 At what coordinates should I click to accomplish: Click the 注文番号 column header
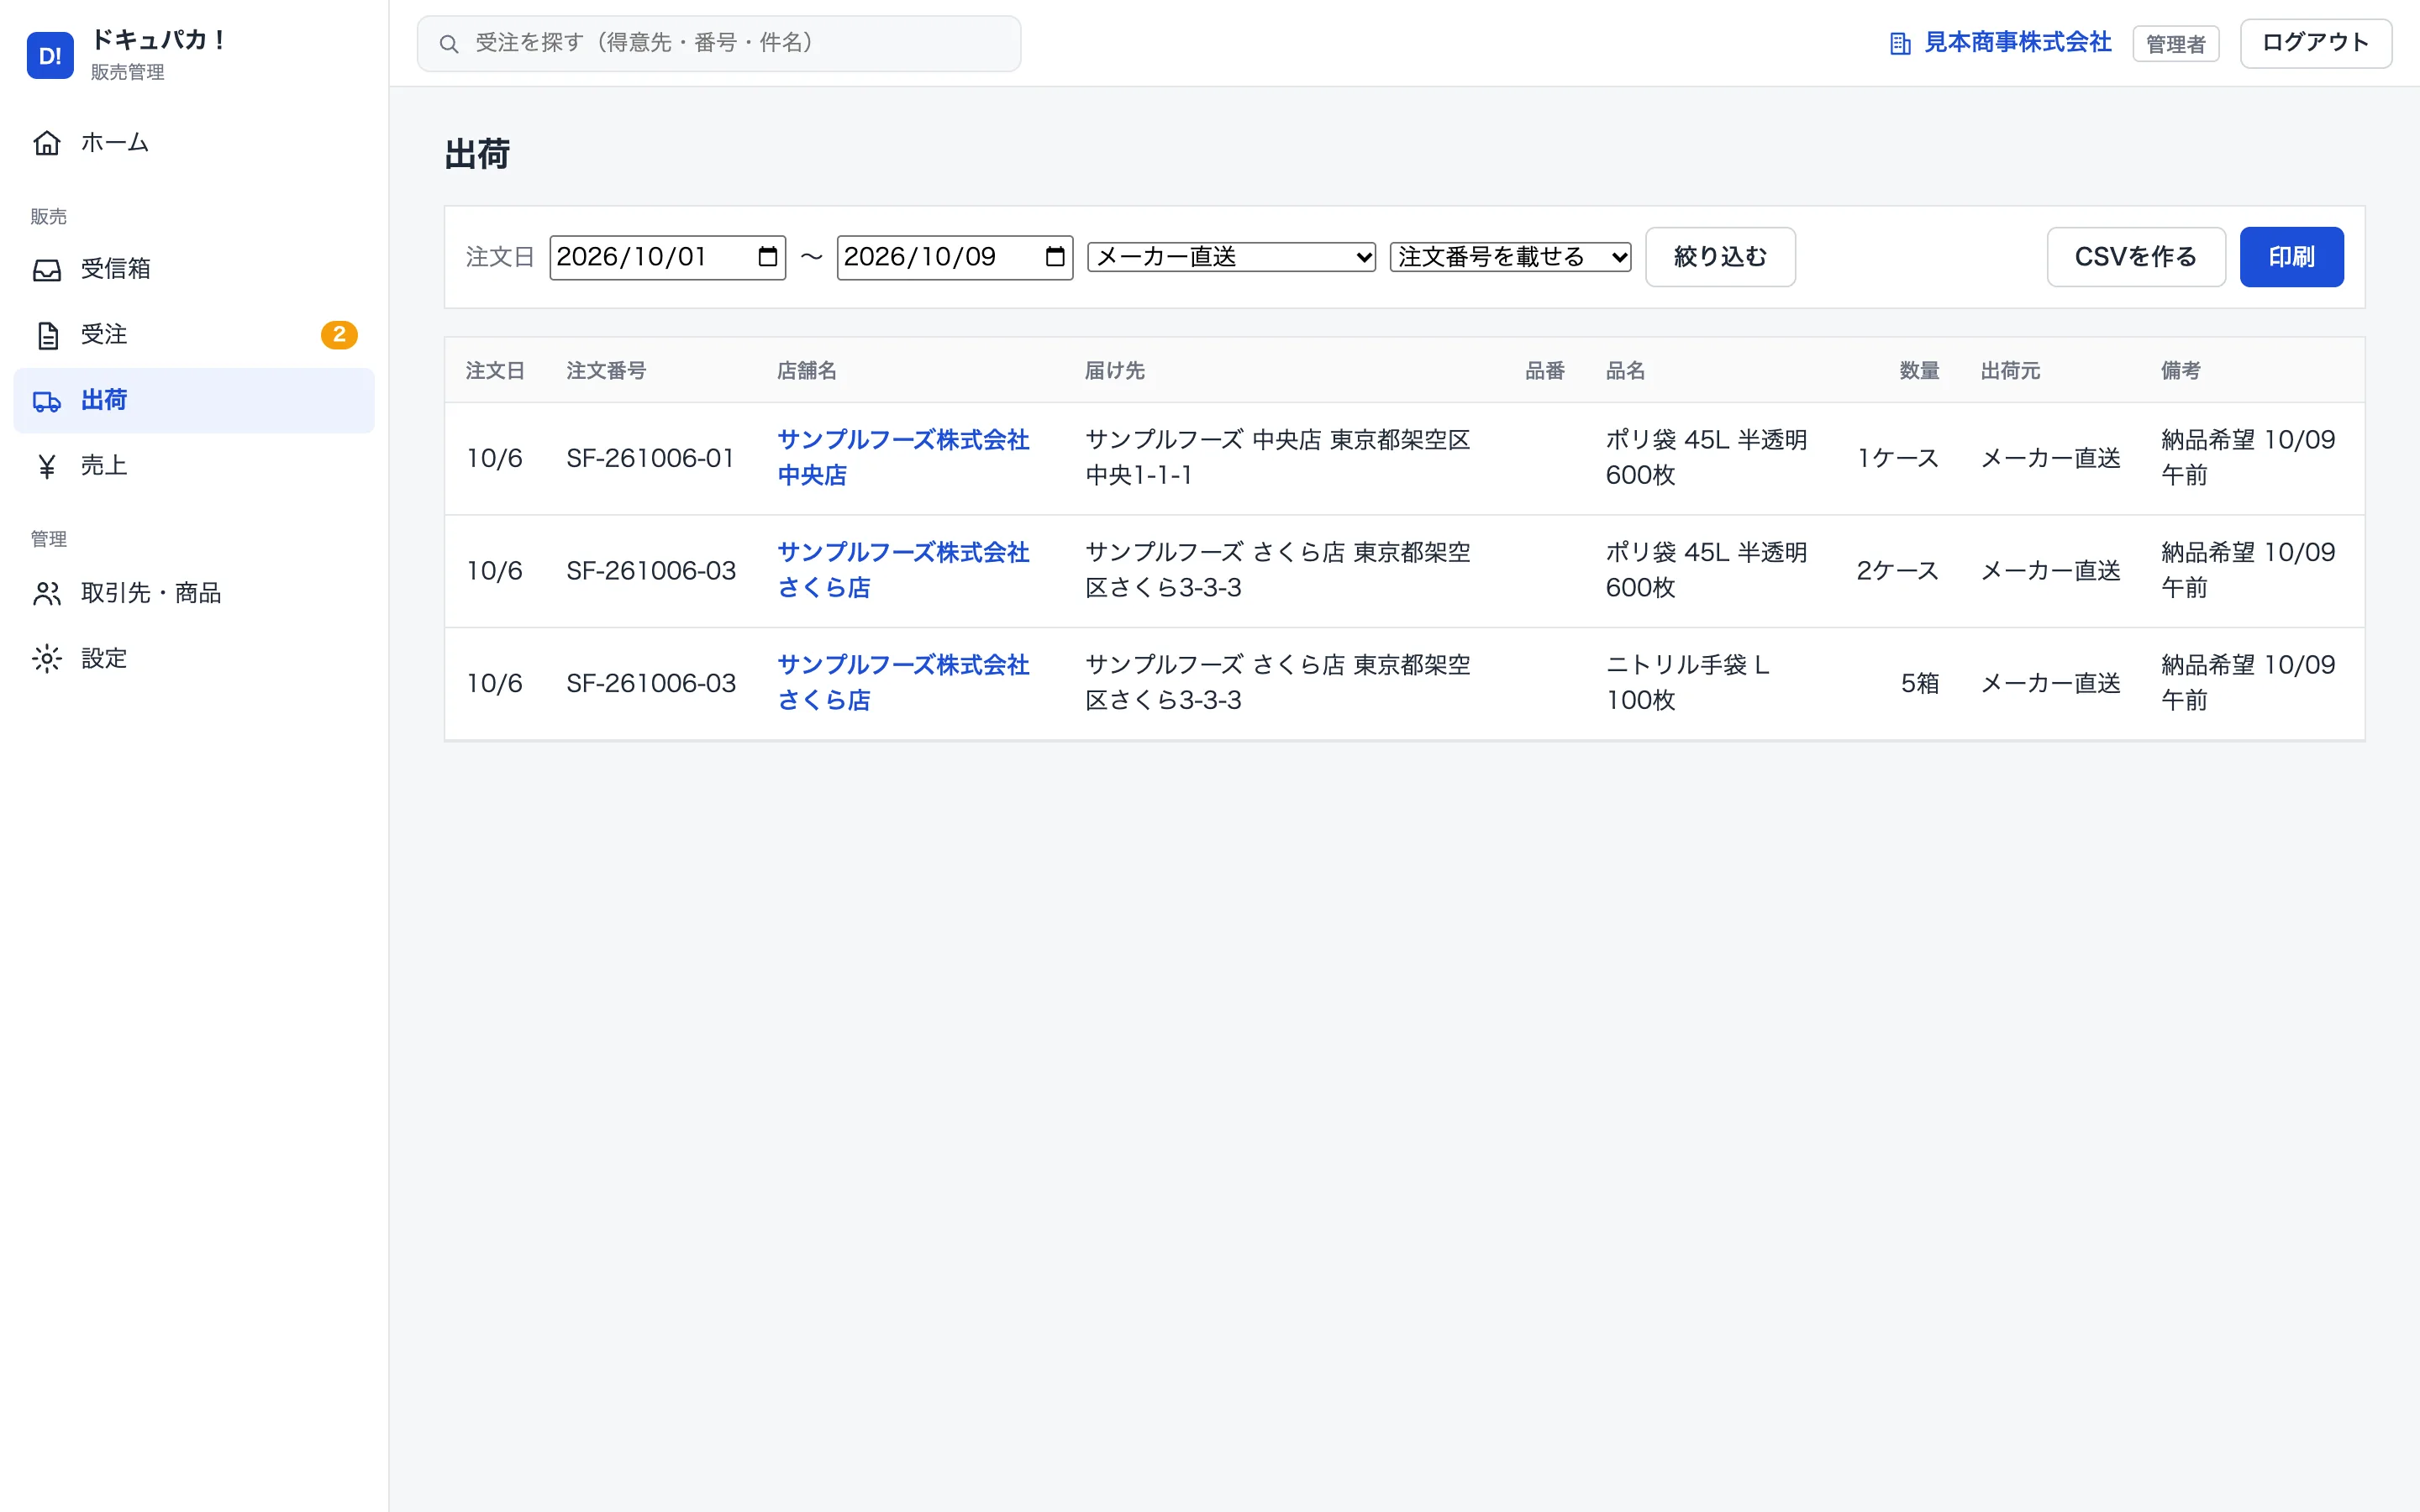[606, 371]
